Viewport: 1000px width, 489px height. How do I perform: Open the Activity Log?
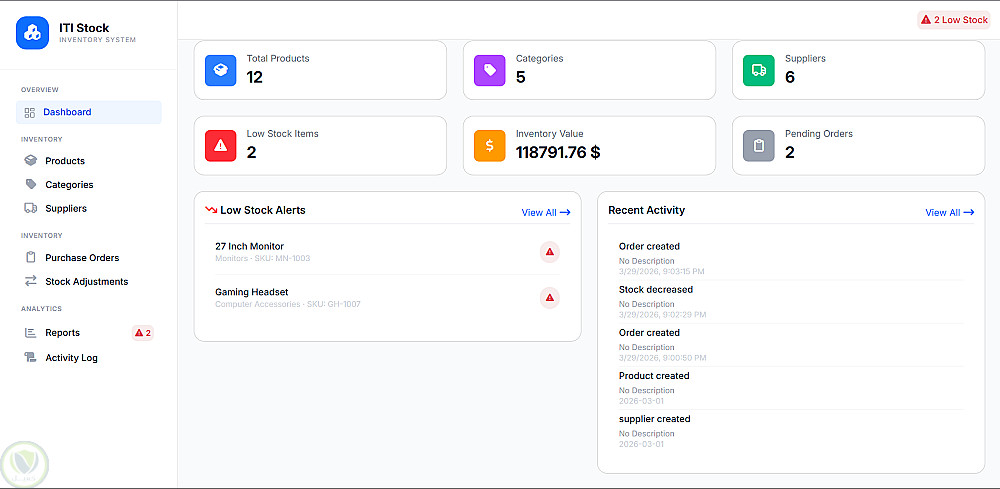pyautogui.click(x=71, y=358)
